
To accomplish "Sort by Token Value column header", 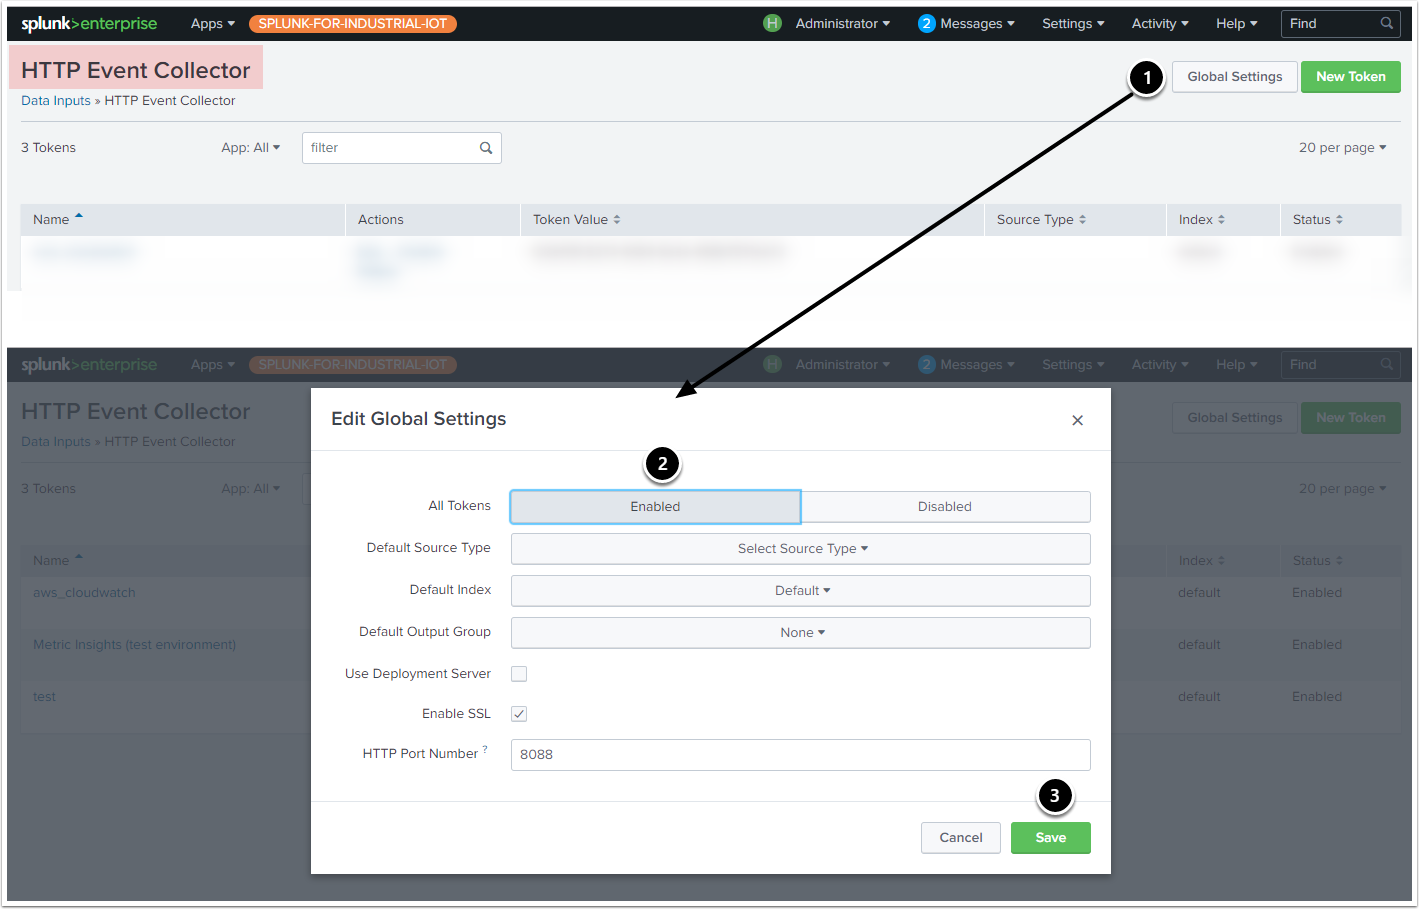I will tap(576, 220).
